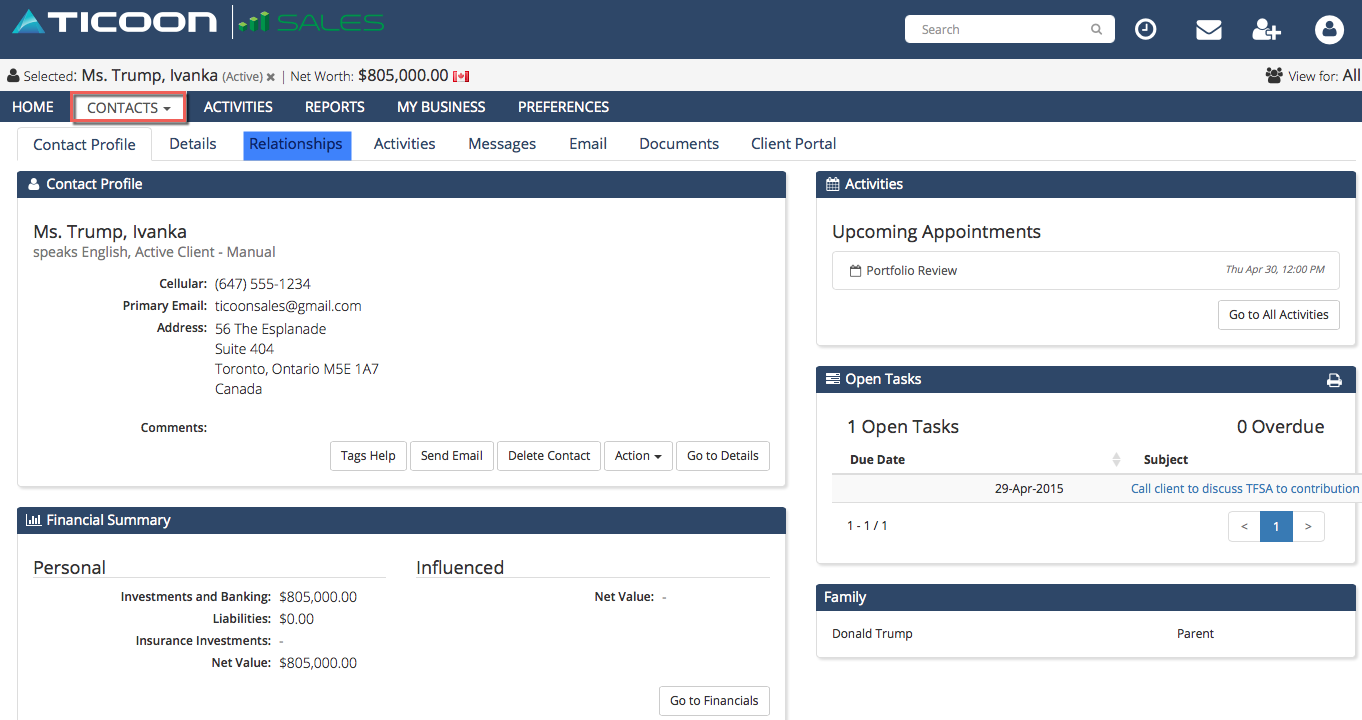
Task: Click the Due Date column header
Action: click(877, 460)
